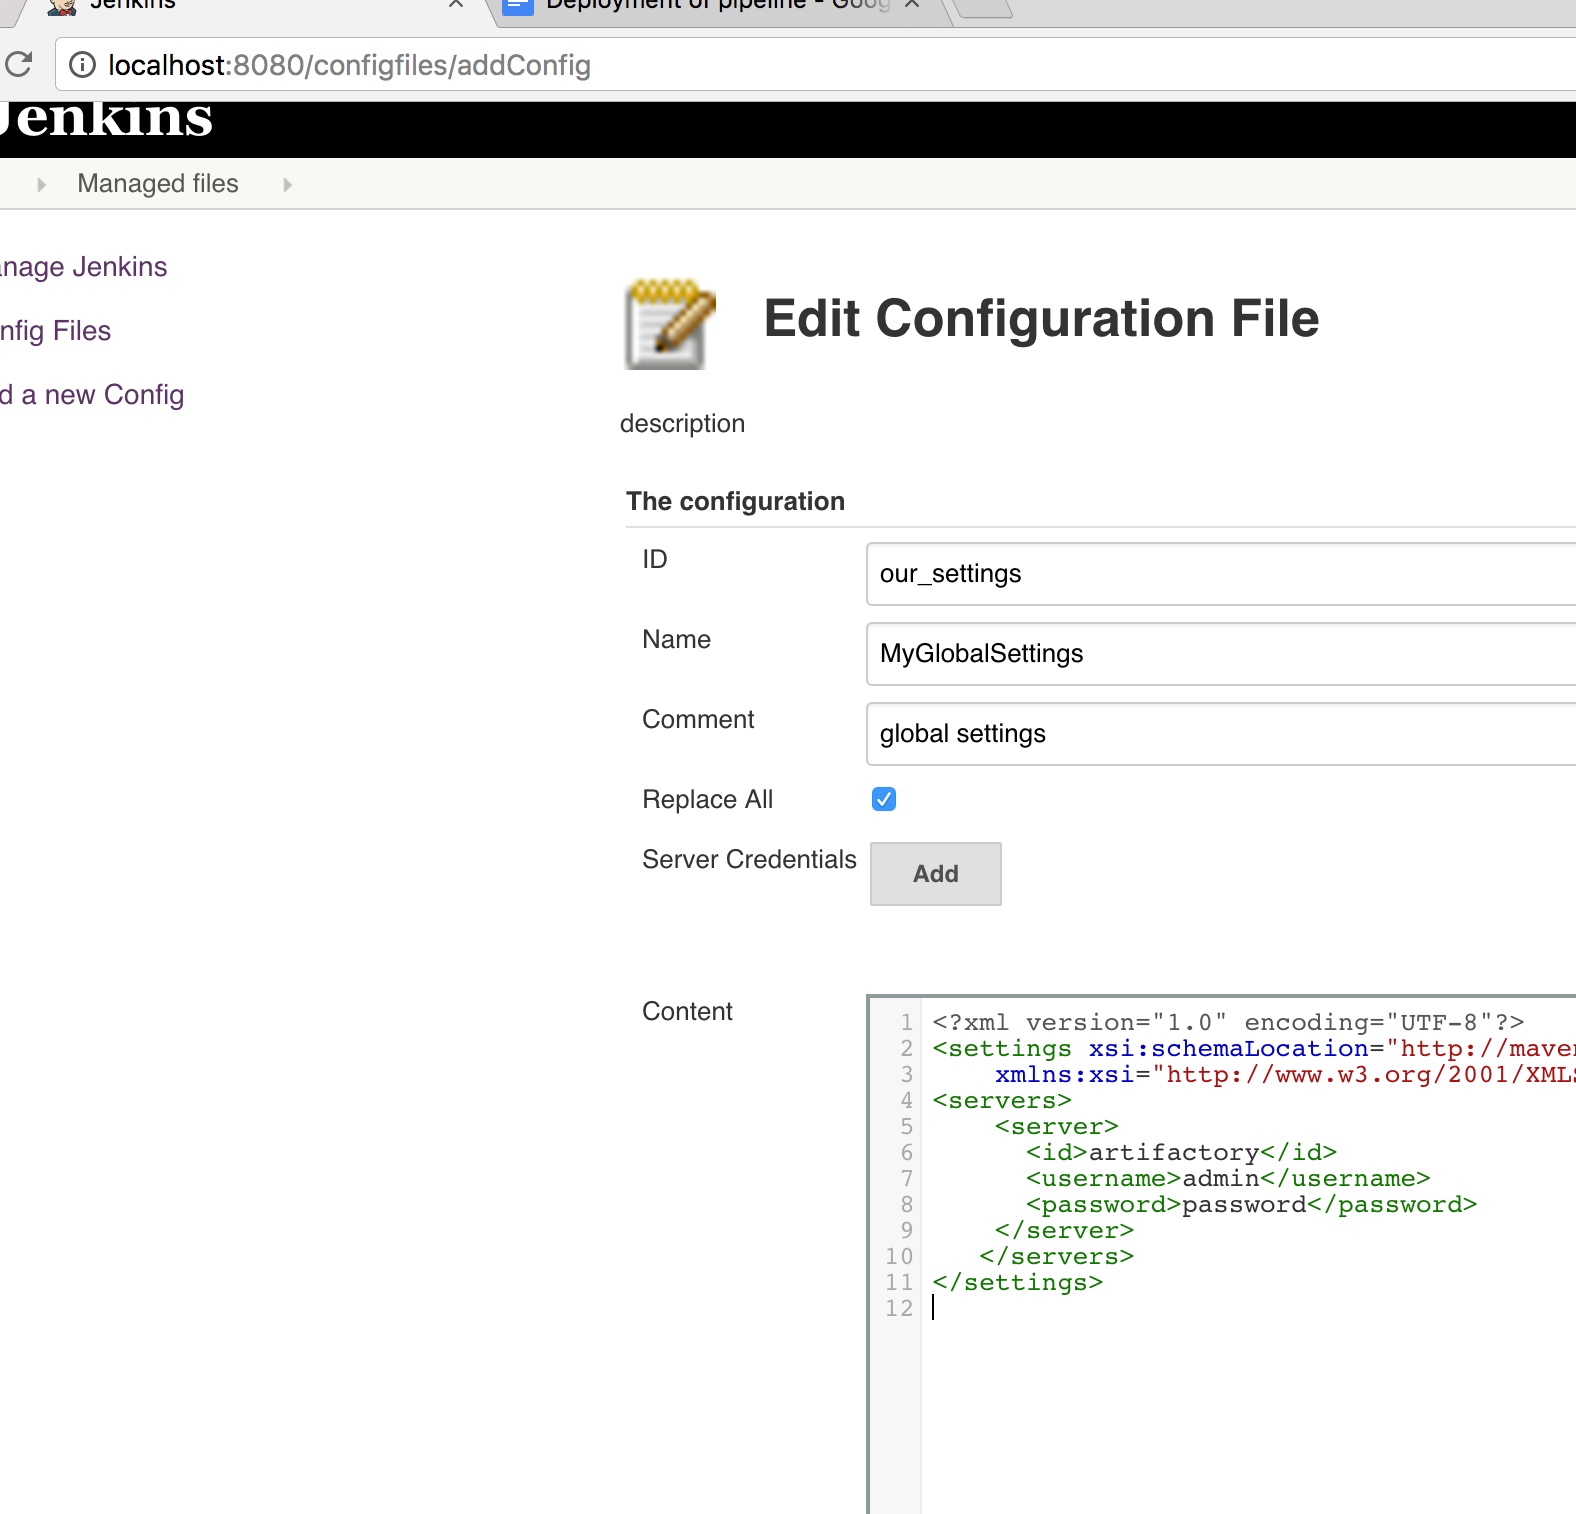Open the Config Files sidebar link

click(x=56, y=331)
